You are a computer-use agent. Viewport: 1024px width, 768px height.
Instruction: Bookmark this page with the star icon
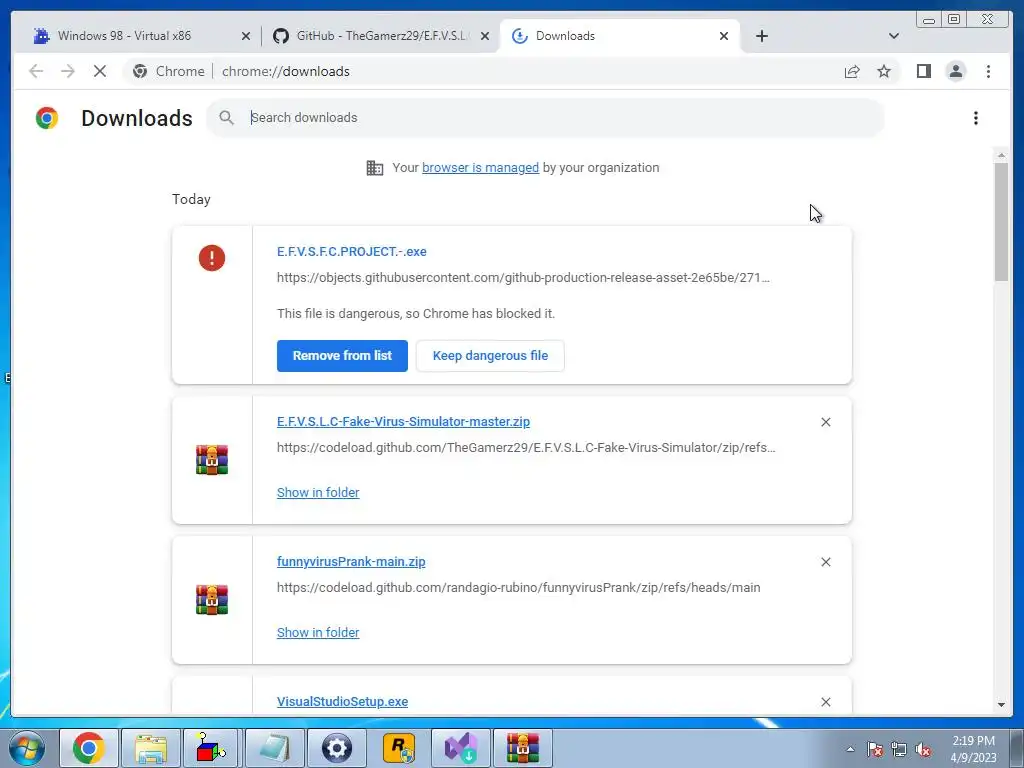(884, 71)
